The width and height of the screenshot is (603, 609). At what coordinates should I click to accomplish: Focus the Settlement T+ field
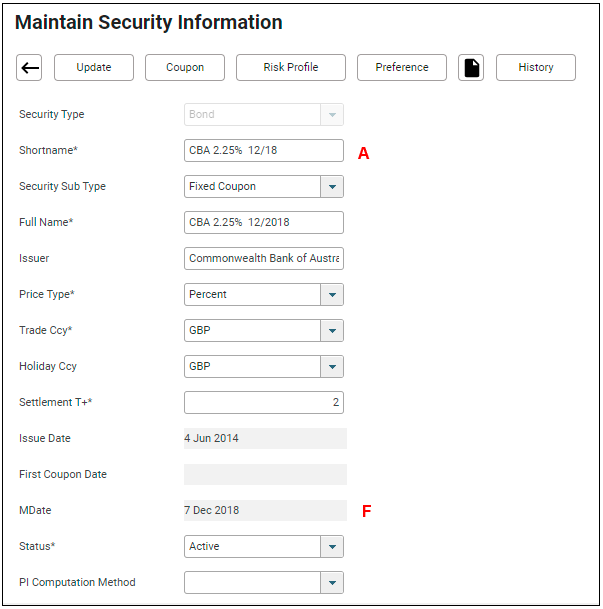click(264, 403)
